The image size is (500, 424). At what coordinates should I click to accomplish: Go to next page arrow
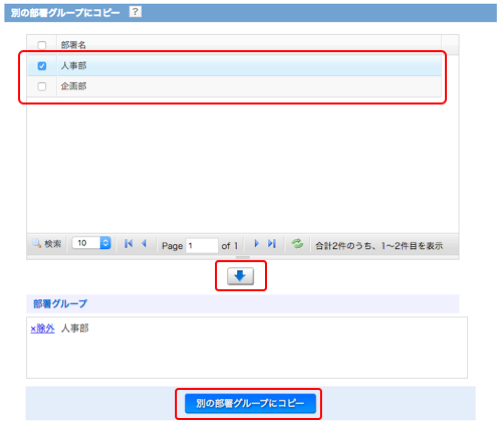(256, 244)
